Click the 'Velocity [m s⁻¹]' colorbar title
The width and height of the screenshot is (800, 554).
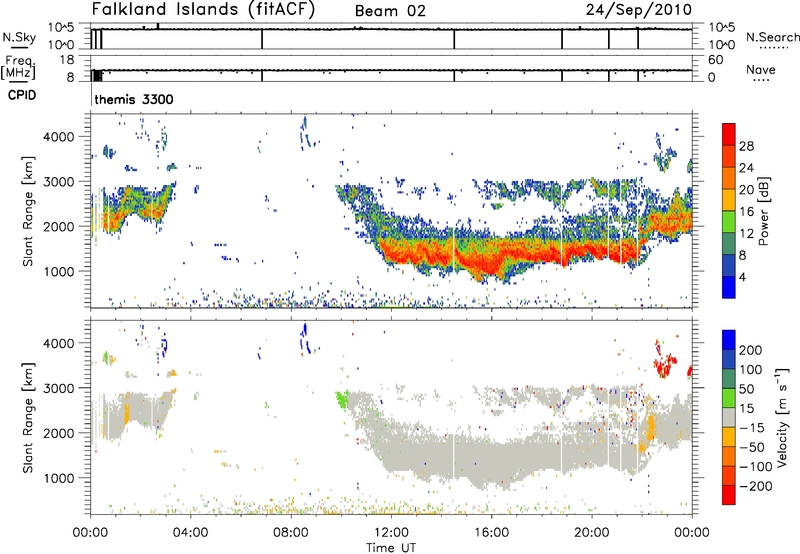pyautogui.click(x=782, y=417)
